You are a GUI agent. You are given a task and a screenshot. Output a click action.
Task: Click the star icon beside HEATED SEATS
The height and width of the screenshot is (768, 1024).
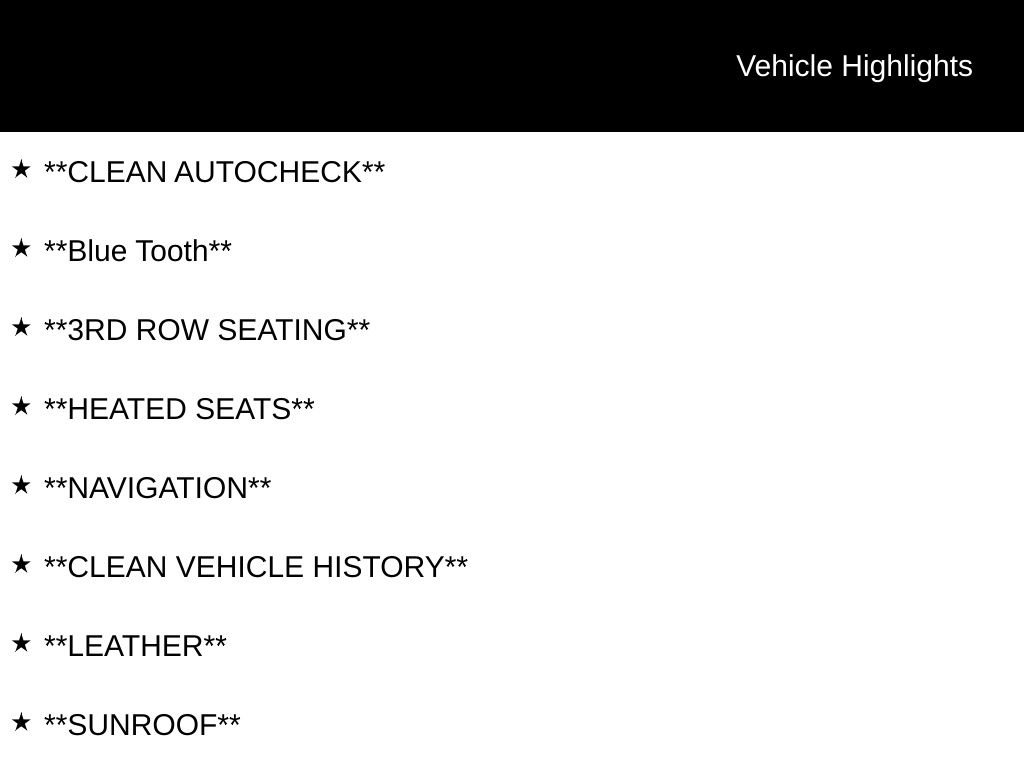(21, 407)
